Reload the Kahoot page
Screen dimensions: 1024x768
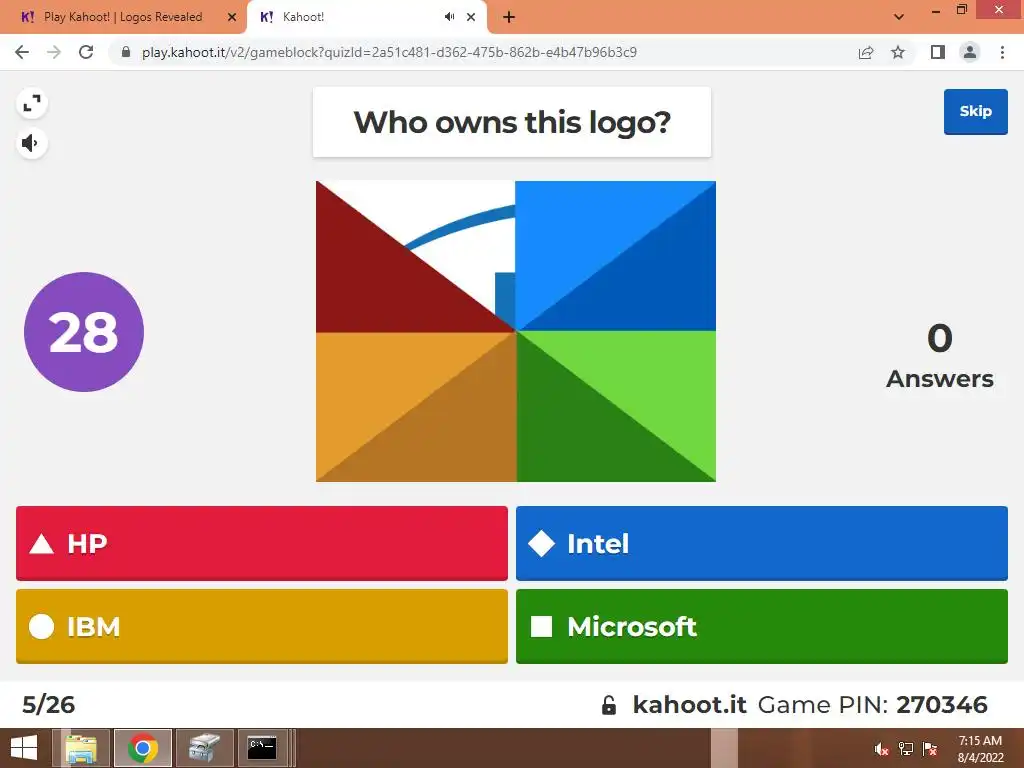coord(86,52)
